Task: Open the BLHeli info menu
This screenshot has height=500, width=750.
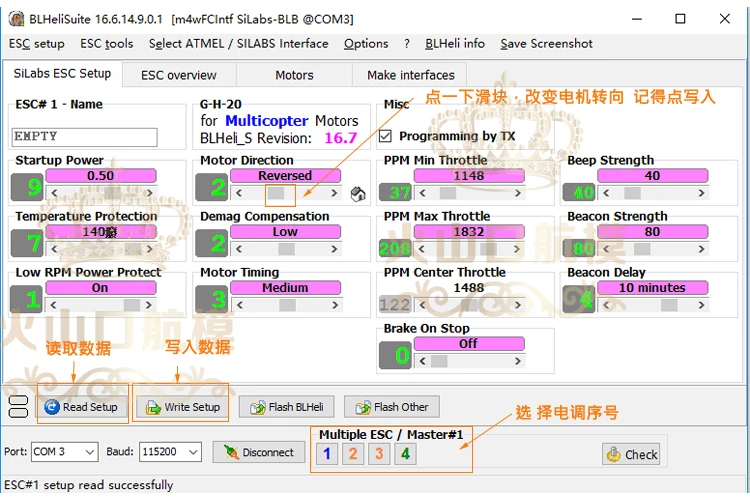Action: [x=455, y=44]
